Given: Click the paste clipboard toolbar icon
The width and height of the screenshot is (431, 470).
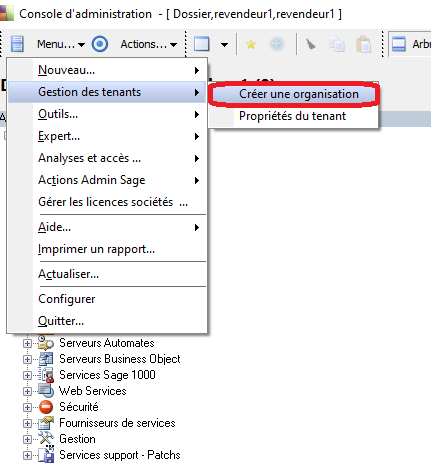Looking at the screenshot, I should [x=364, y=44].
